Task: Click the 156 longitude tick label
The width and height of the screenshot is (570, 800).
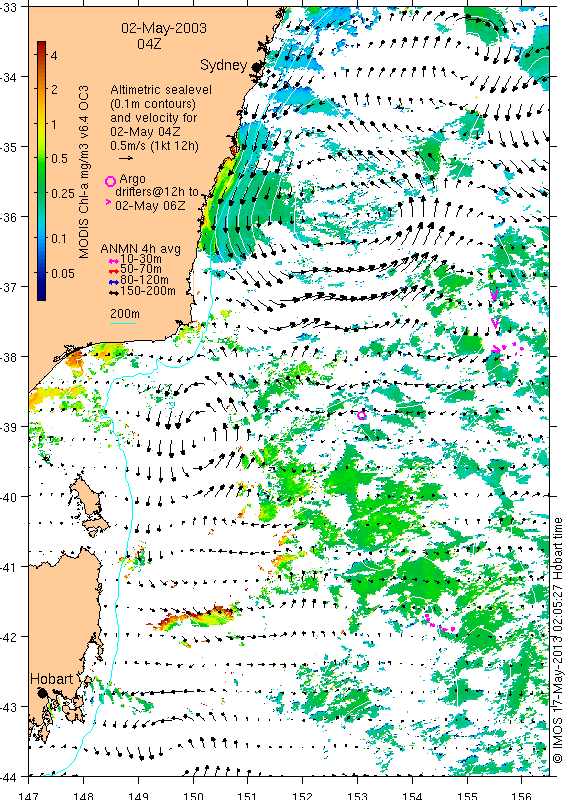Action: (x=522, y=795)
